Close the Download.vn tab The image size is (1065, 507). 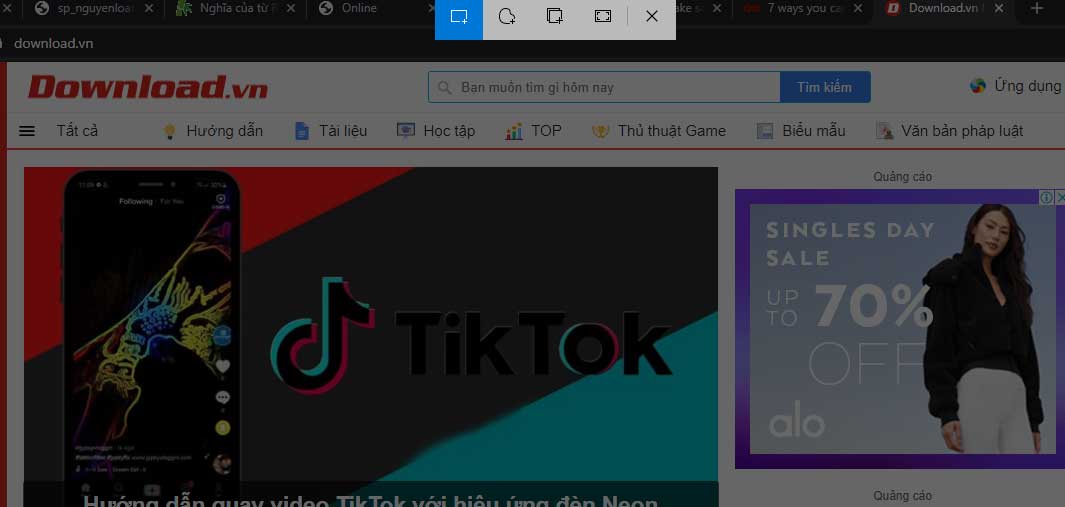[998, 8]
